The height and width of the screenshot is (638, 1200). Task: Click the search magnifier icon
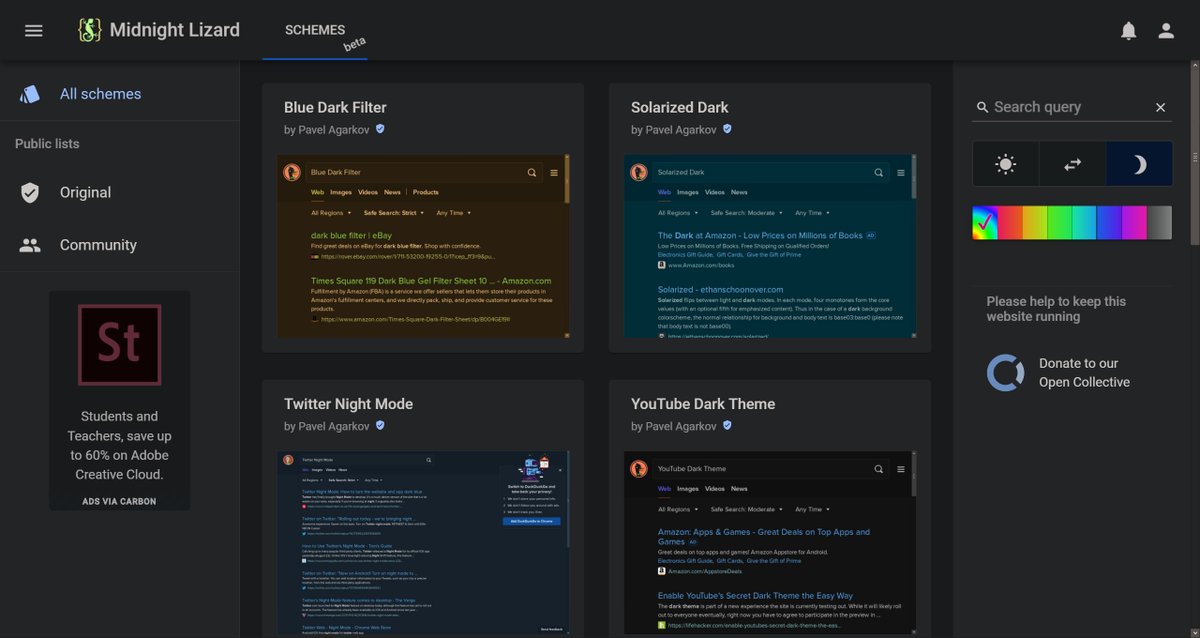(983, 107)
